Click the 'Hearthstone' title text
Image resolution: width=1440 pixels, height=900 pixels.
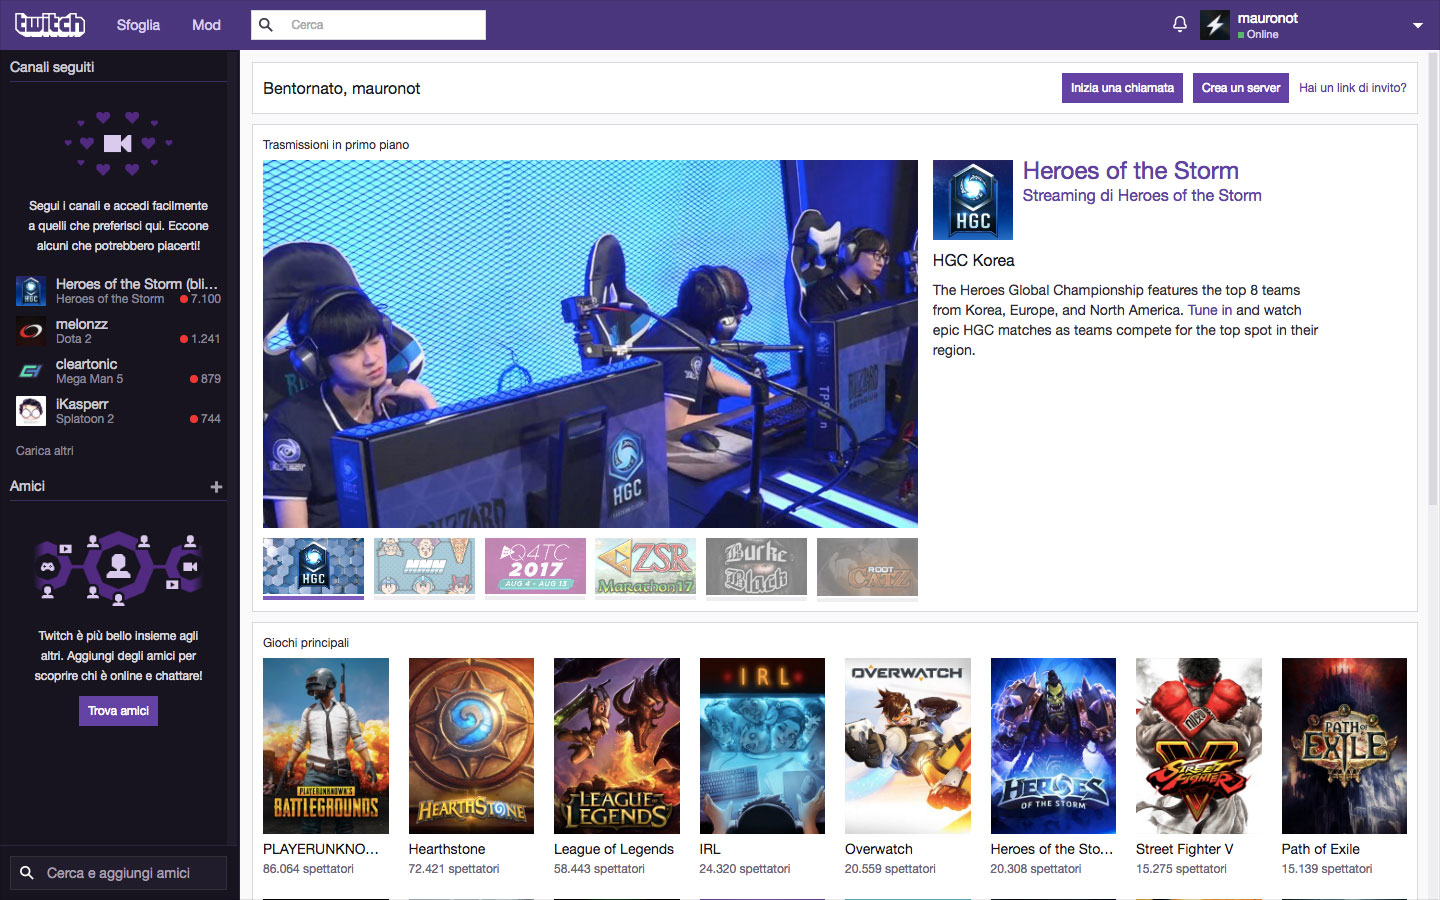click(x=447, y=849)
